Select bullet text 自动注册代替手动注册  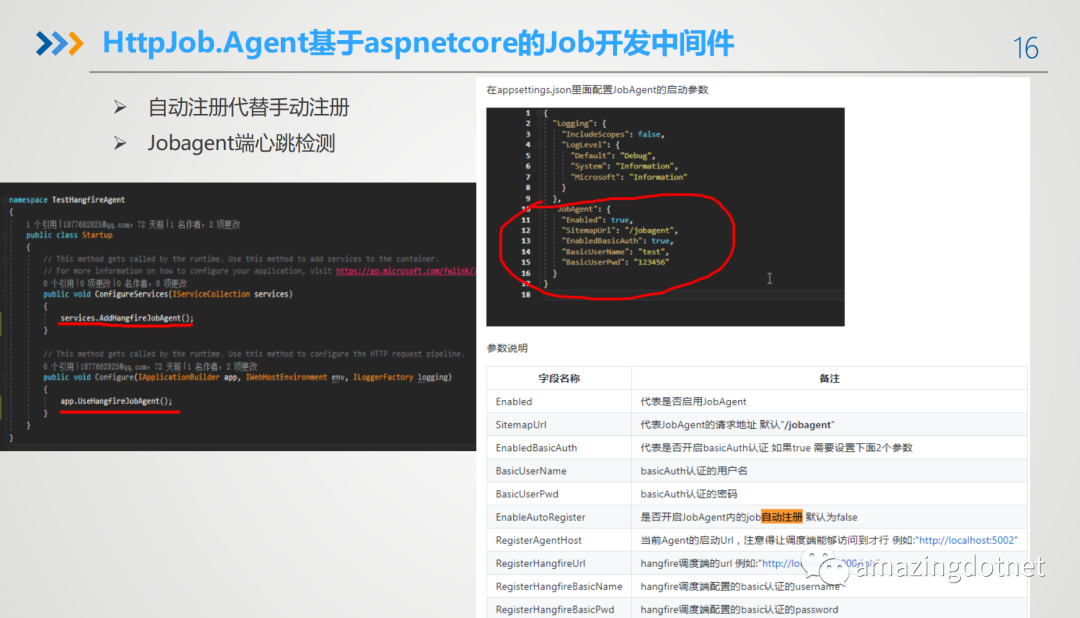click(249, 107)
